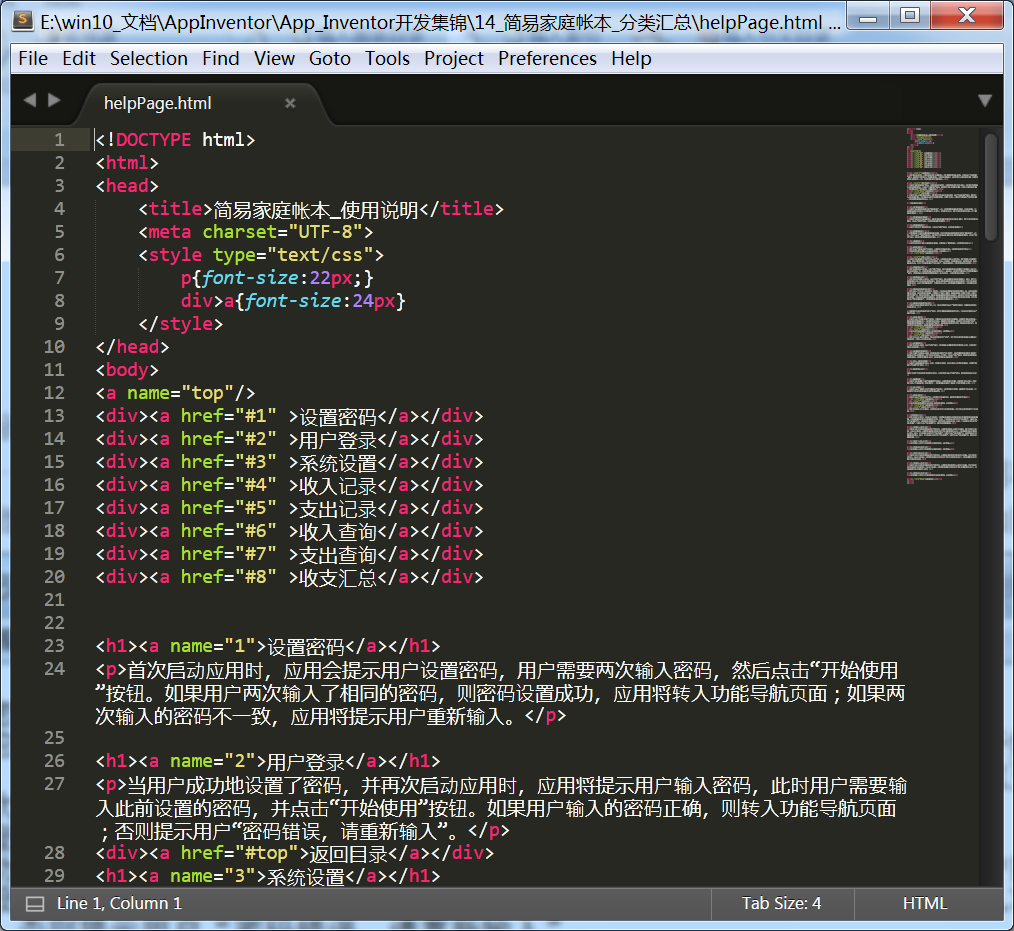Screen dimensions: 1014x931
Task: Click 支出记录 text on line 17
Action: click(x=338, y=509)
